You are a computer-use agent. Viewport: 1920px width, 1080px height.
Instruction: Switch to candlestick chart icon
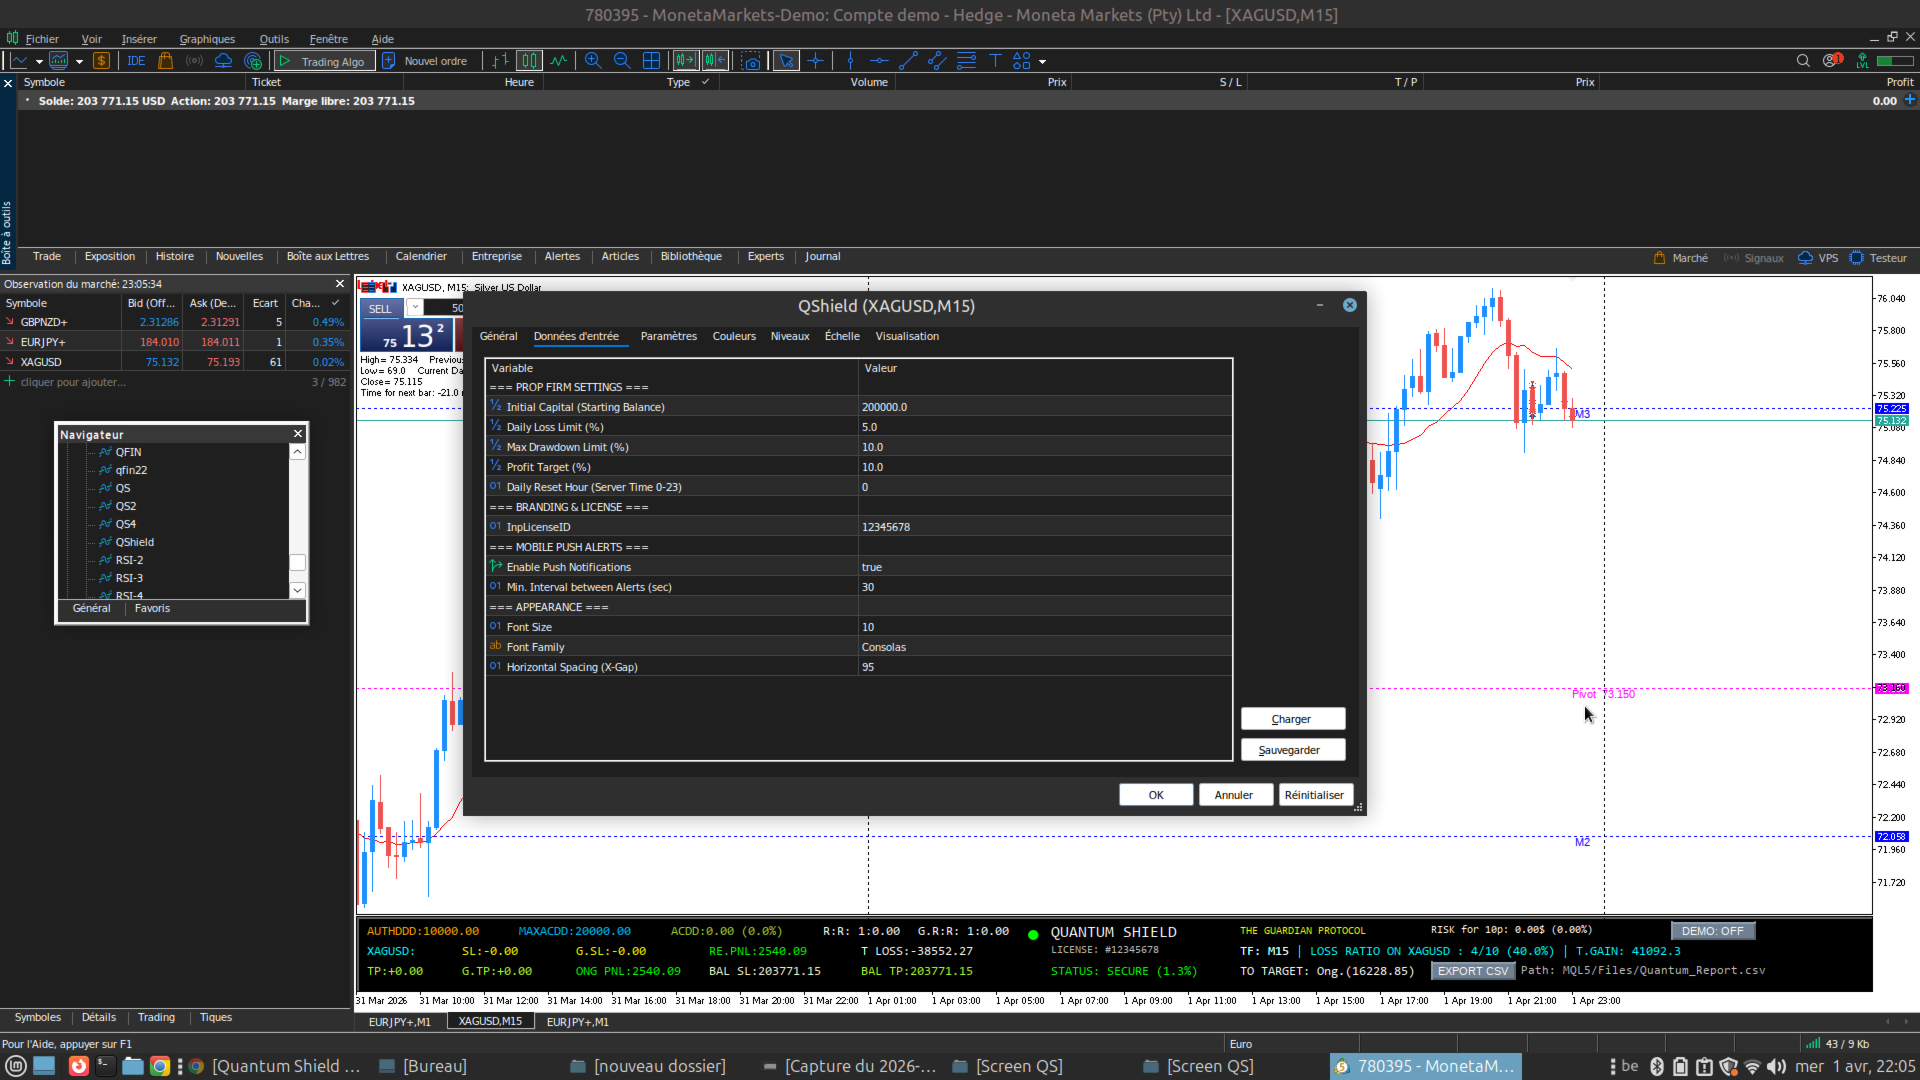tap(529, 61)
